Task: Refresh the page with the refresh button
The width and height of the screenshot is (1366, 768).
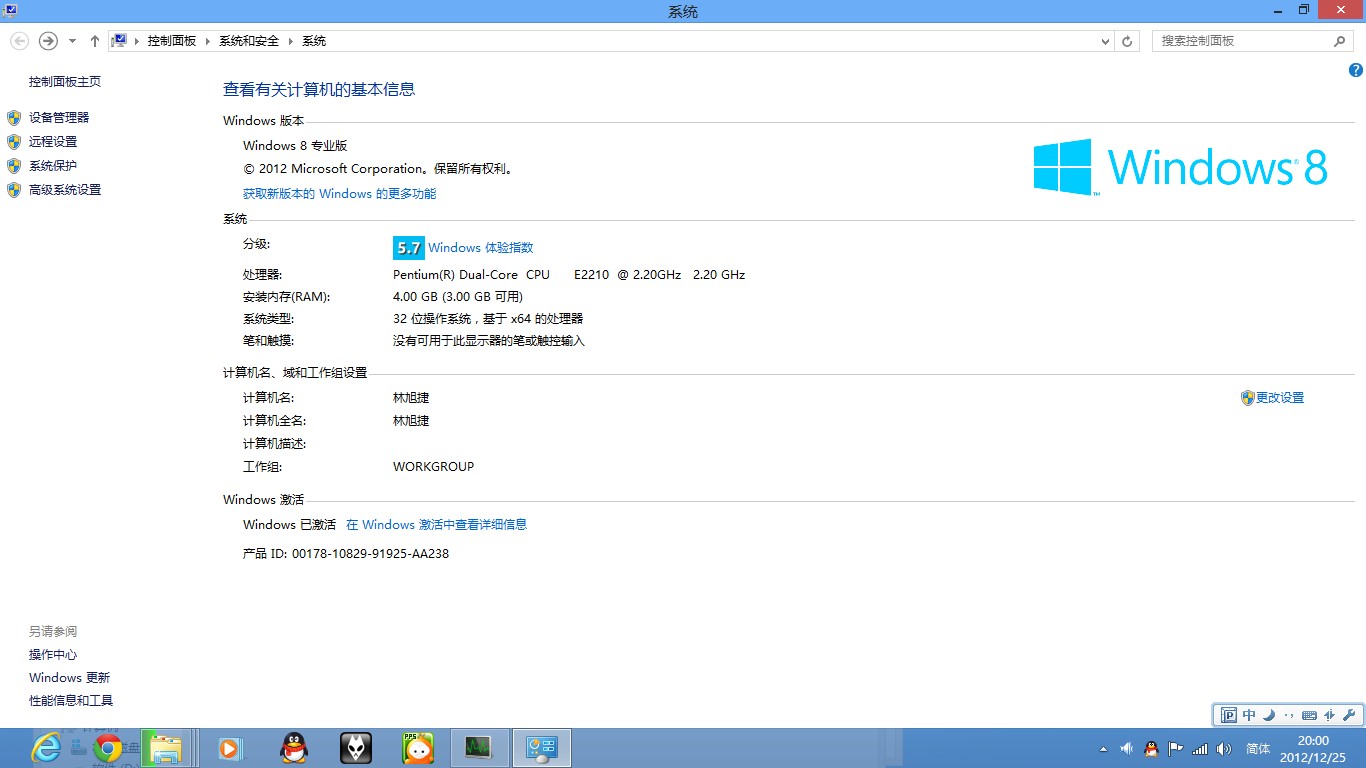Action: [1127, 41]
